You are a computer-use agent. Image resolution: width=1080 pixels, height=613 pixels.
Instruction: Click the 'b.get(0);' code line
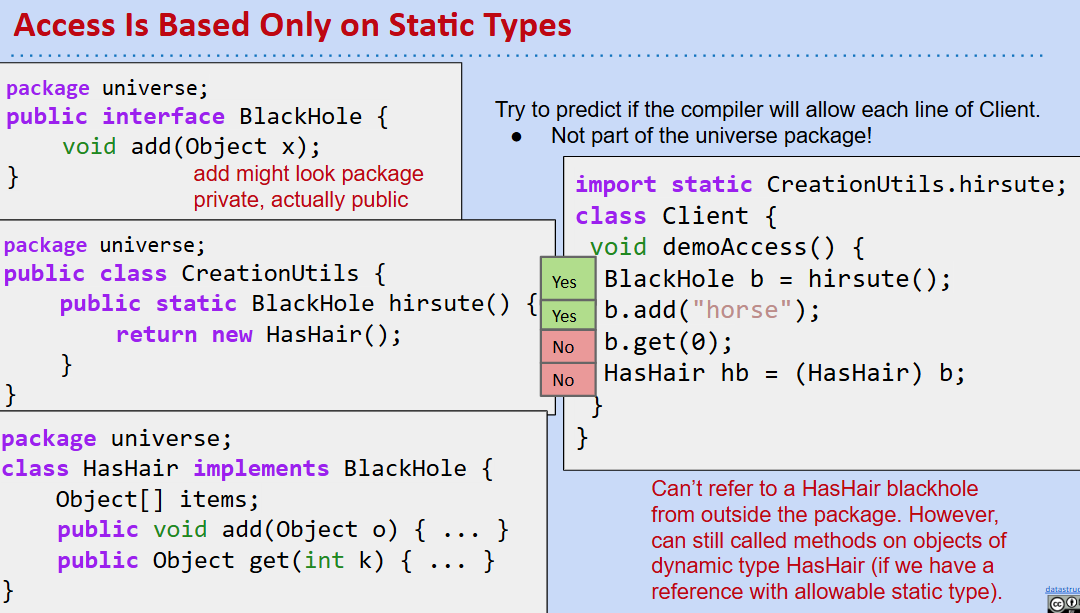point(668,342)
